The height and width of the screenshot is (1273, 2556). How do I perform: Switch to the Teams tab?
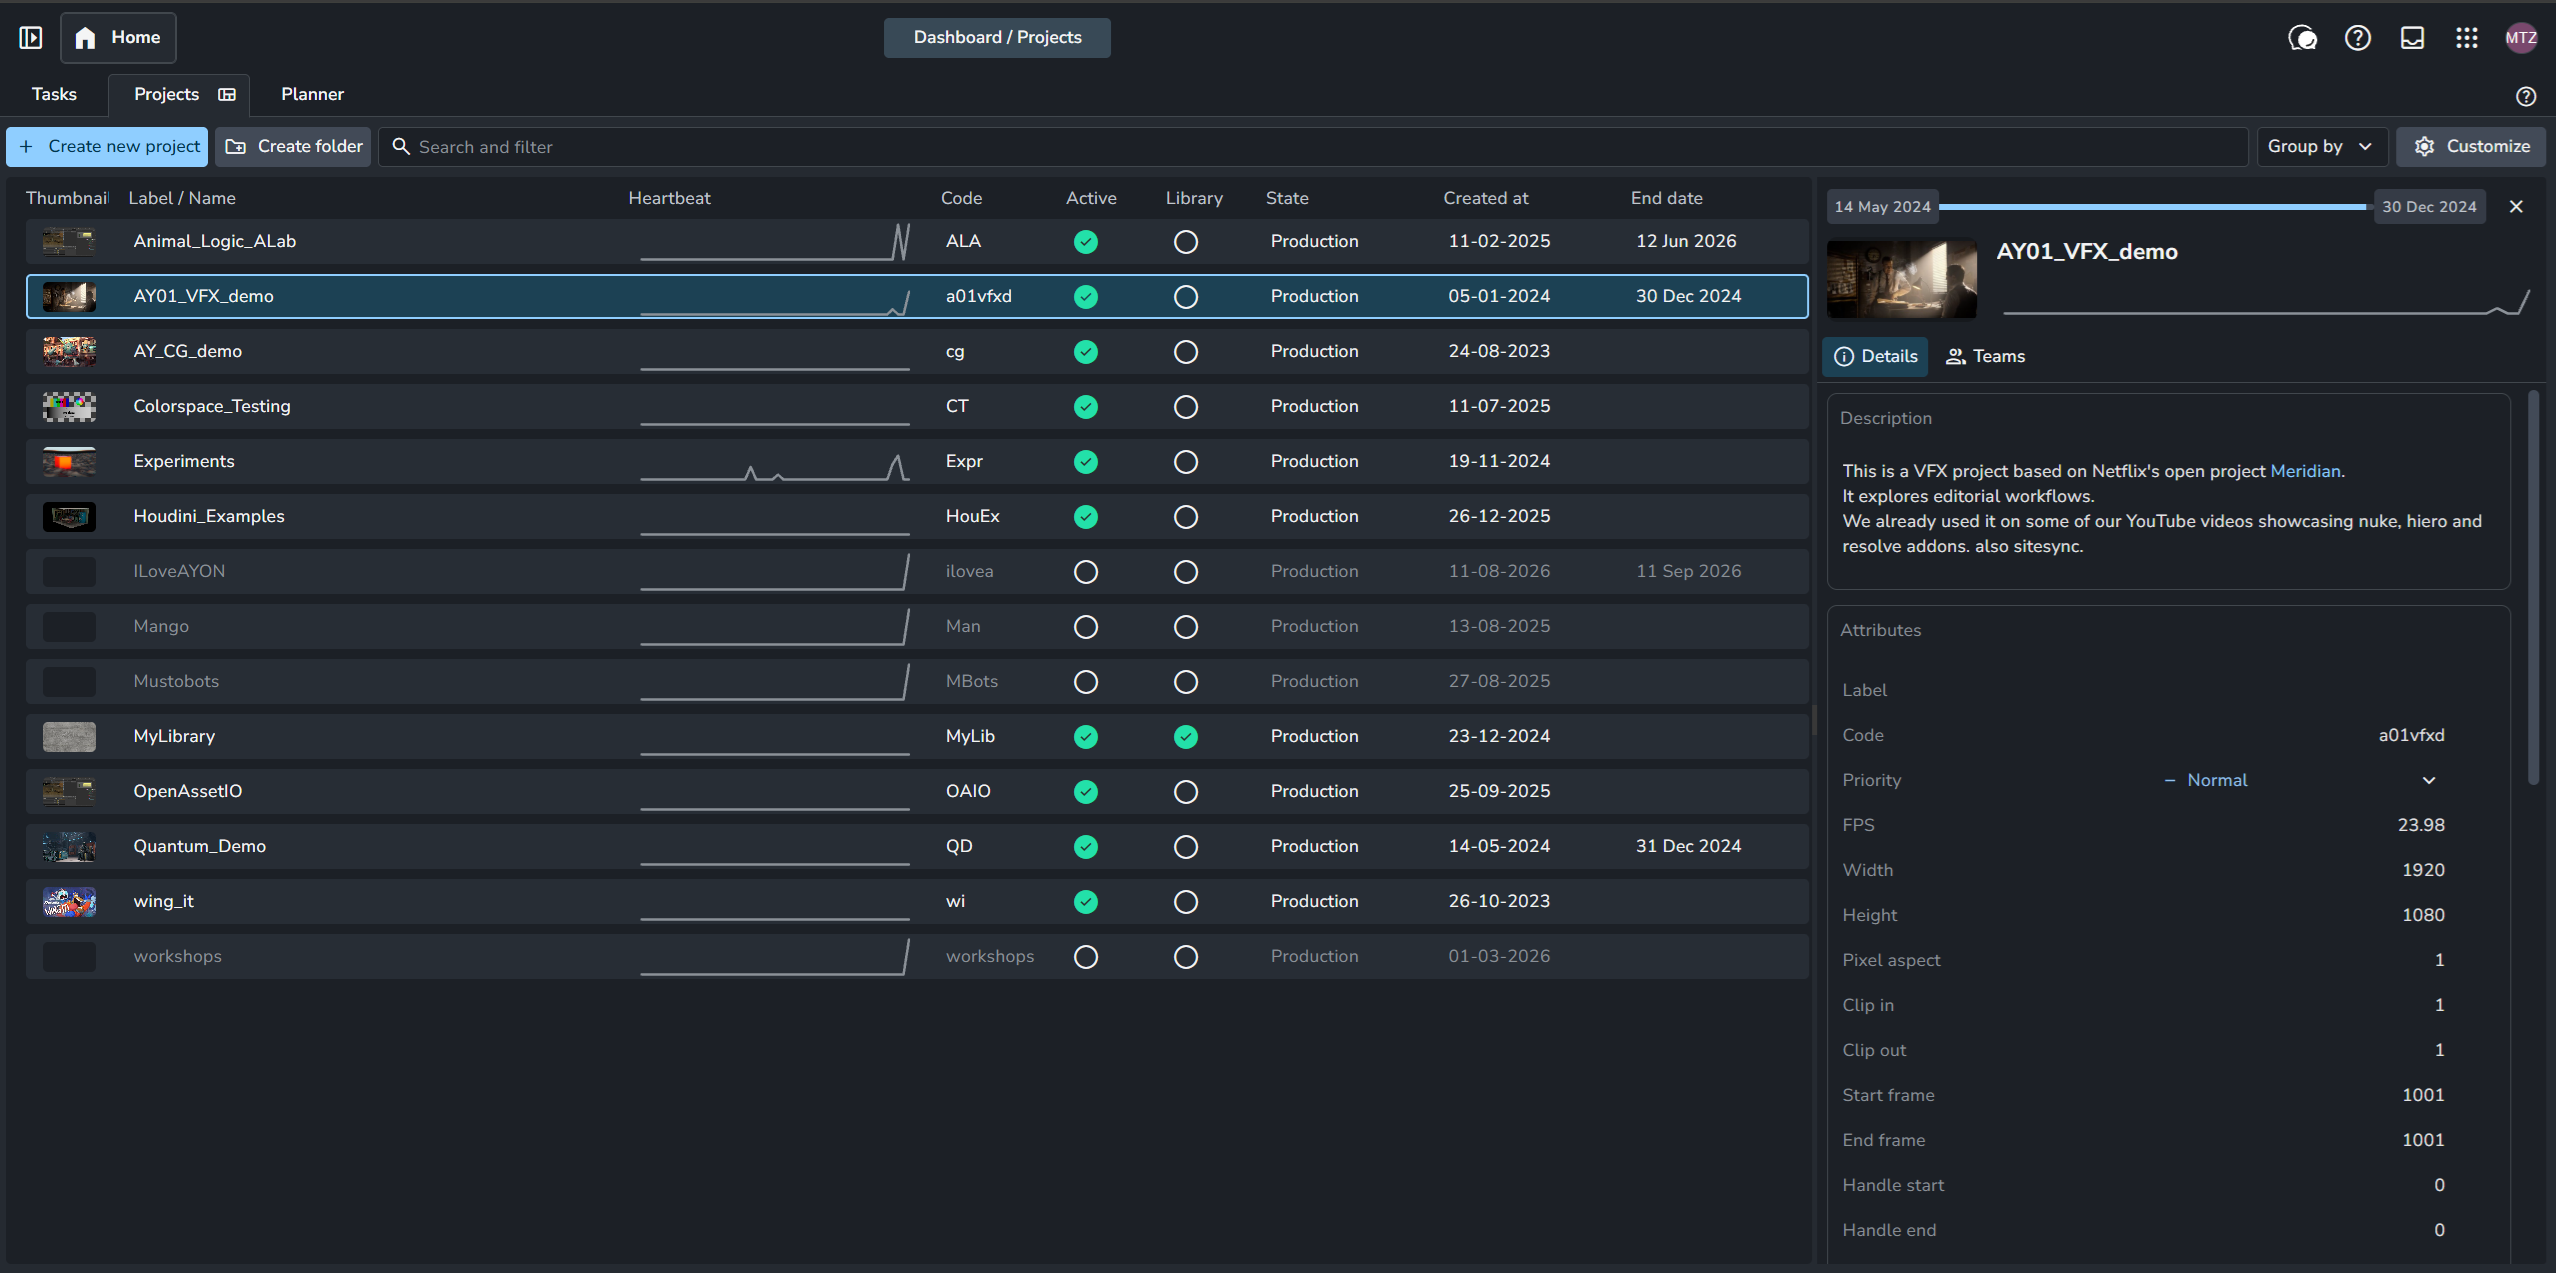1986,357
